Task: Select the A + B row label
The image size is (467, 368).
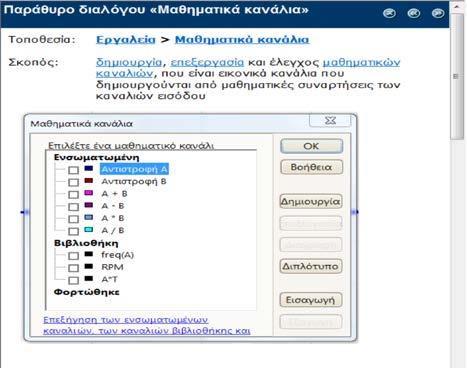Action: pos(114,194)
